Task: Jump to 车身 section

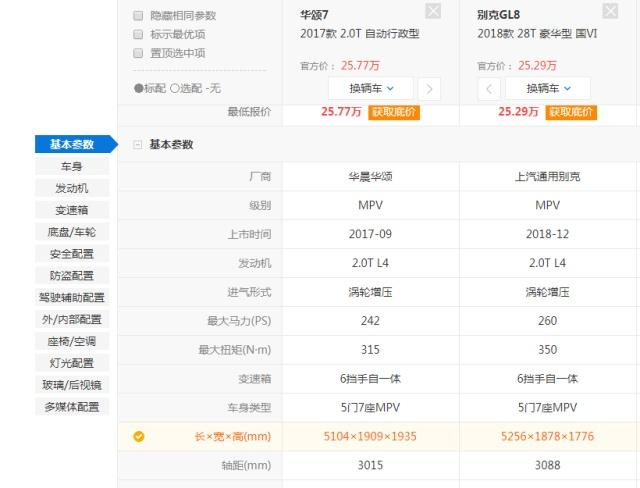Action: tap(72, 166)
